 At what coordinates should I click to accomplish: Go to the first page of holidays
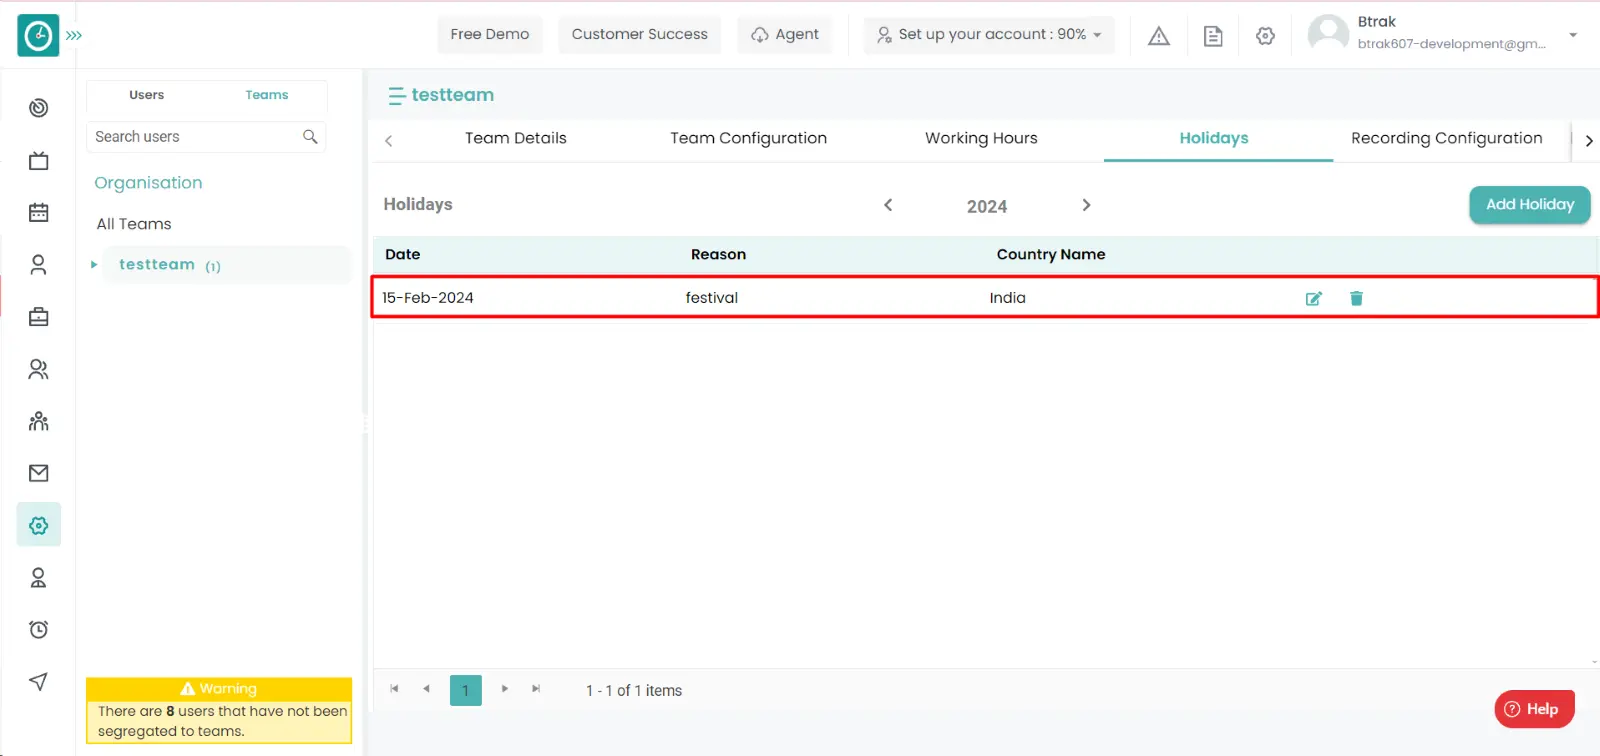click(x=394, y=689)
